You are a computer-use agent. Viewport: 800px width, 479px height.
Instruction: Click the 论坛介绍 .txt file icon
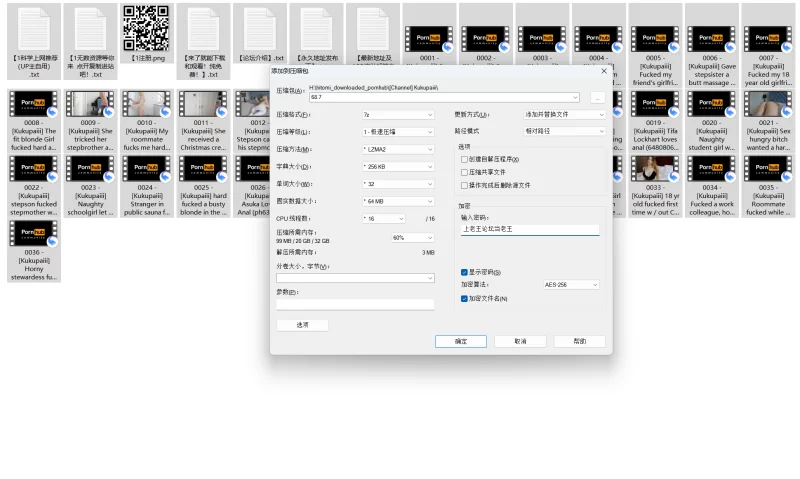tap(260, 29)
